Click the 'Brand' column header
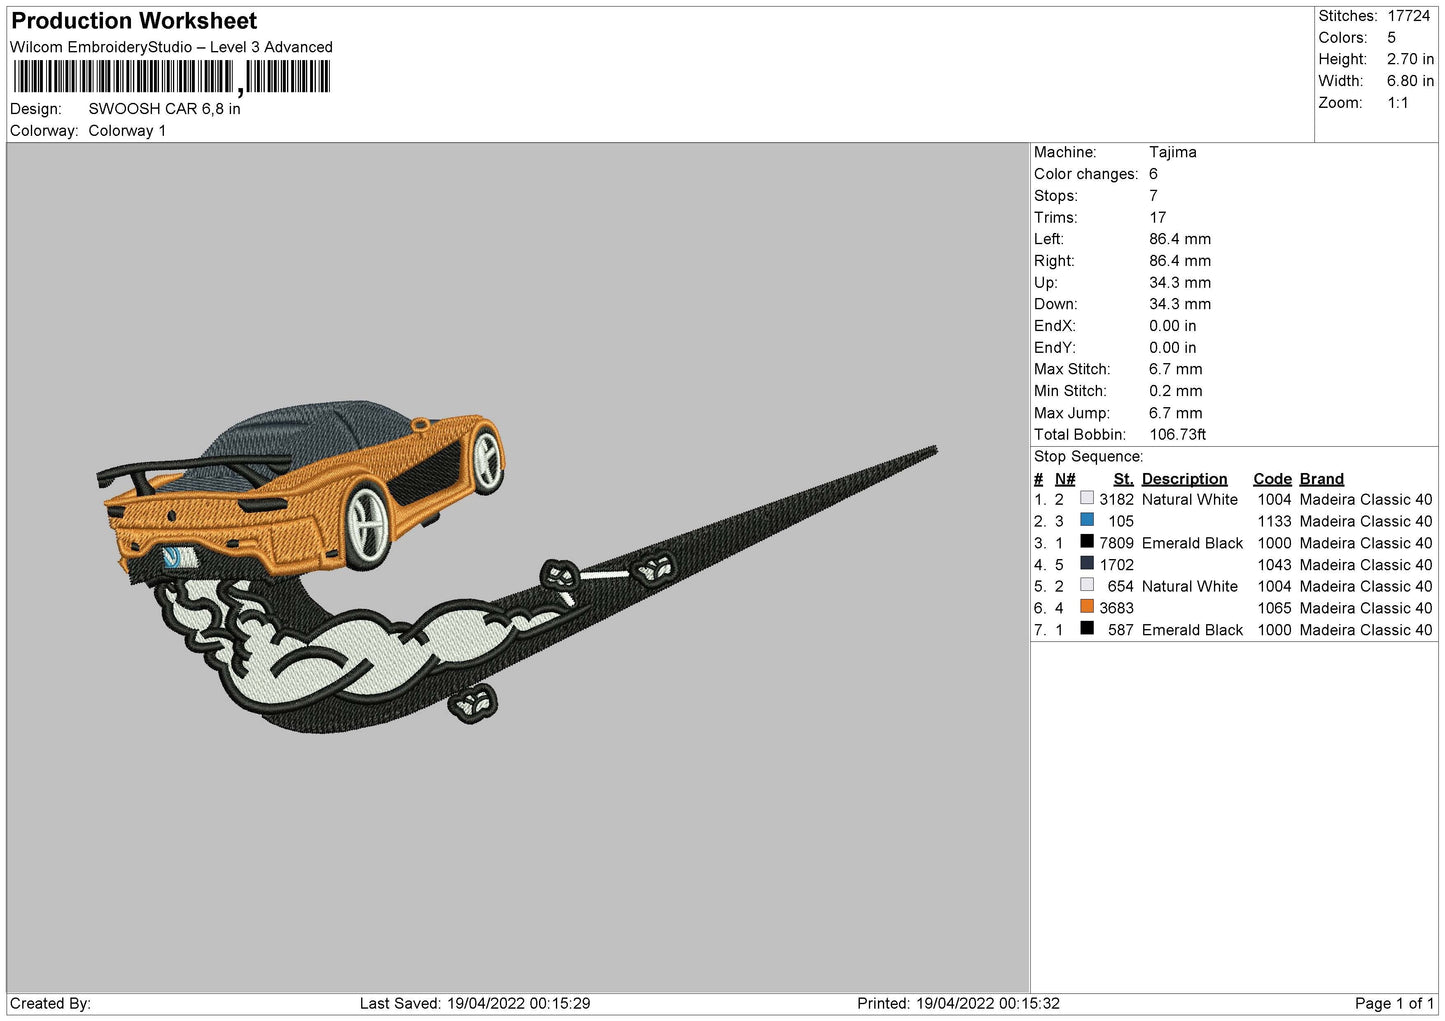The width and height of the screenshot is (1445, 1021). coord(1322,479)
